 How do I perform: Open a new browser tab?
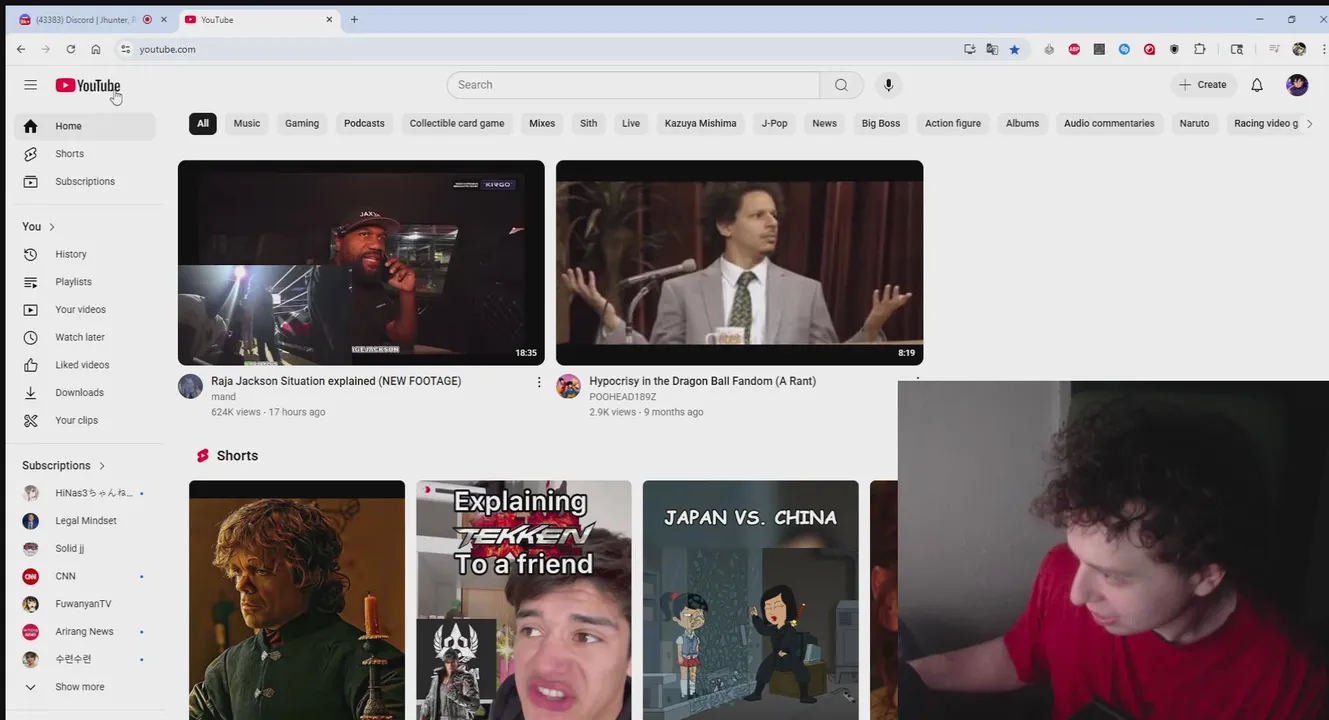click(x=354, y=19)
